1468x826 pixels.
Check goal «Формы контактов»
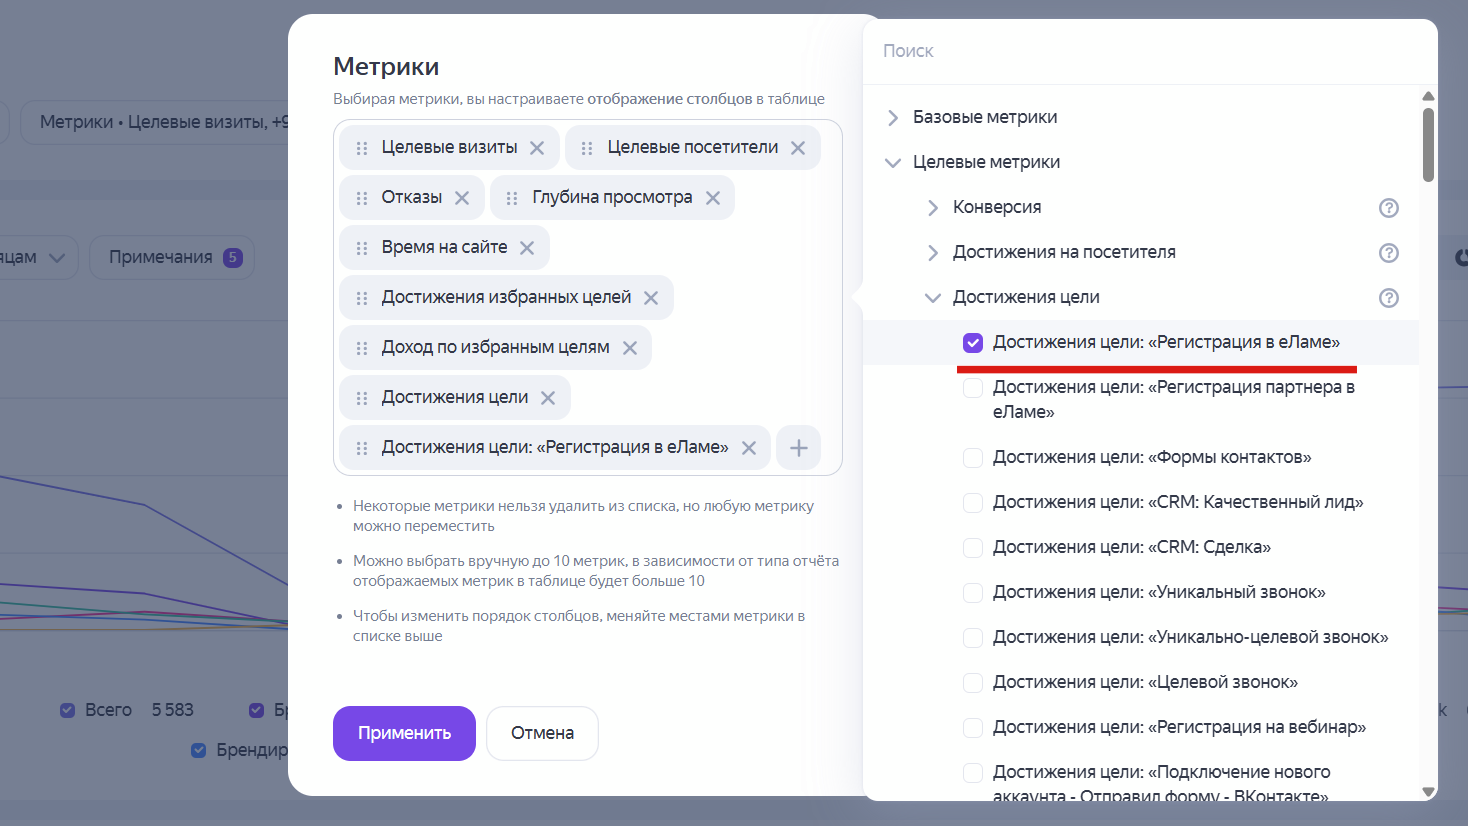(x=972, y=457)
